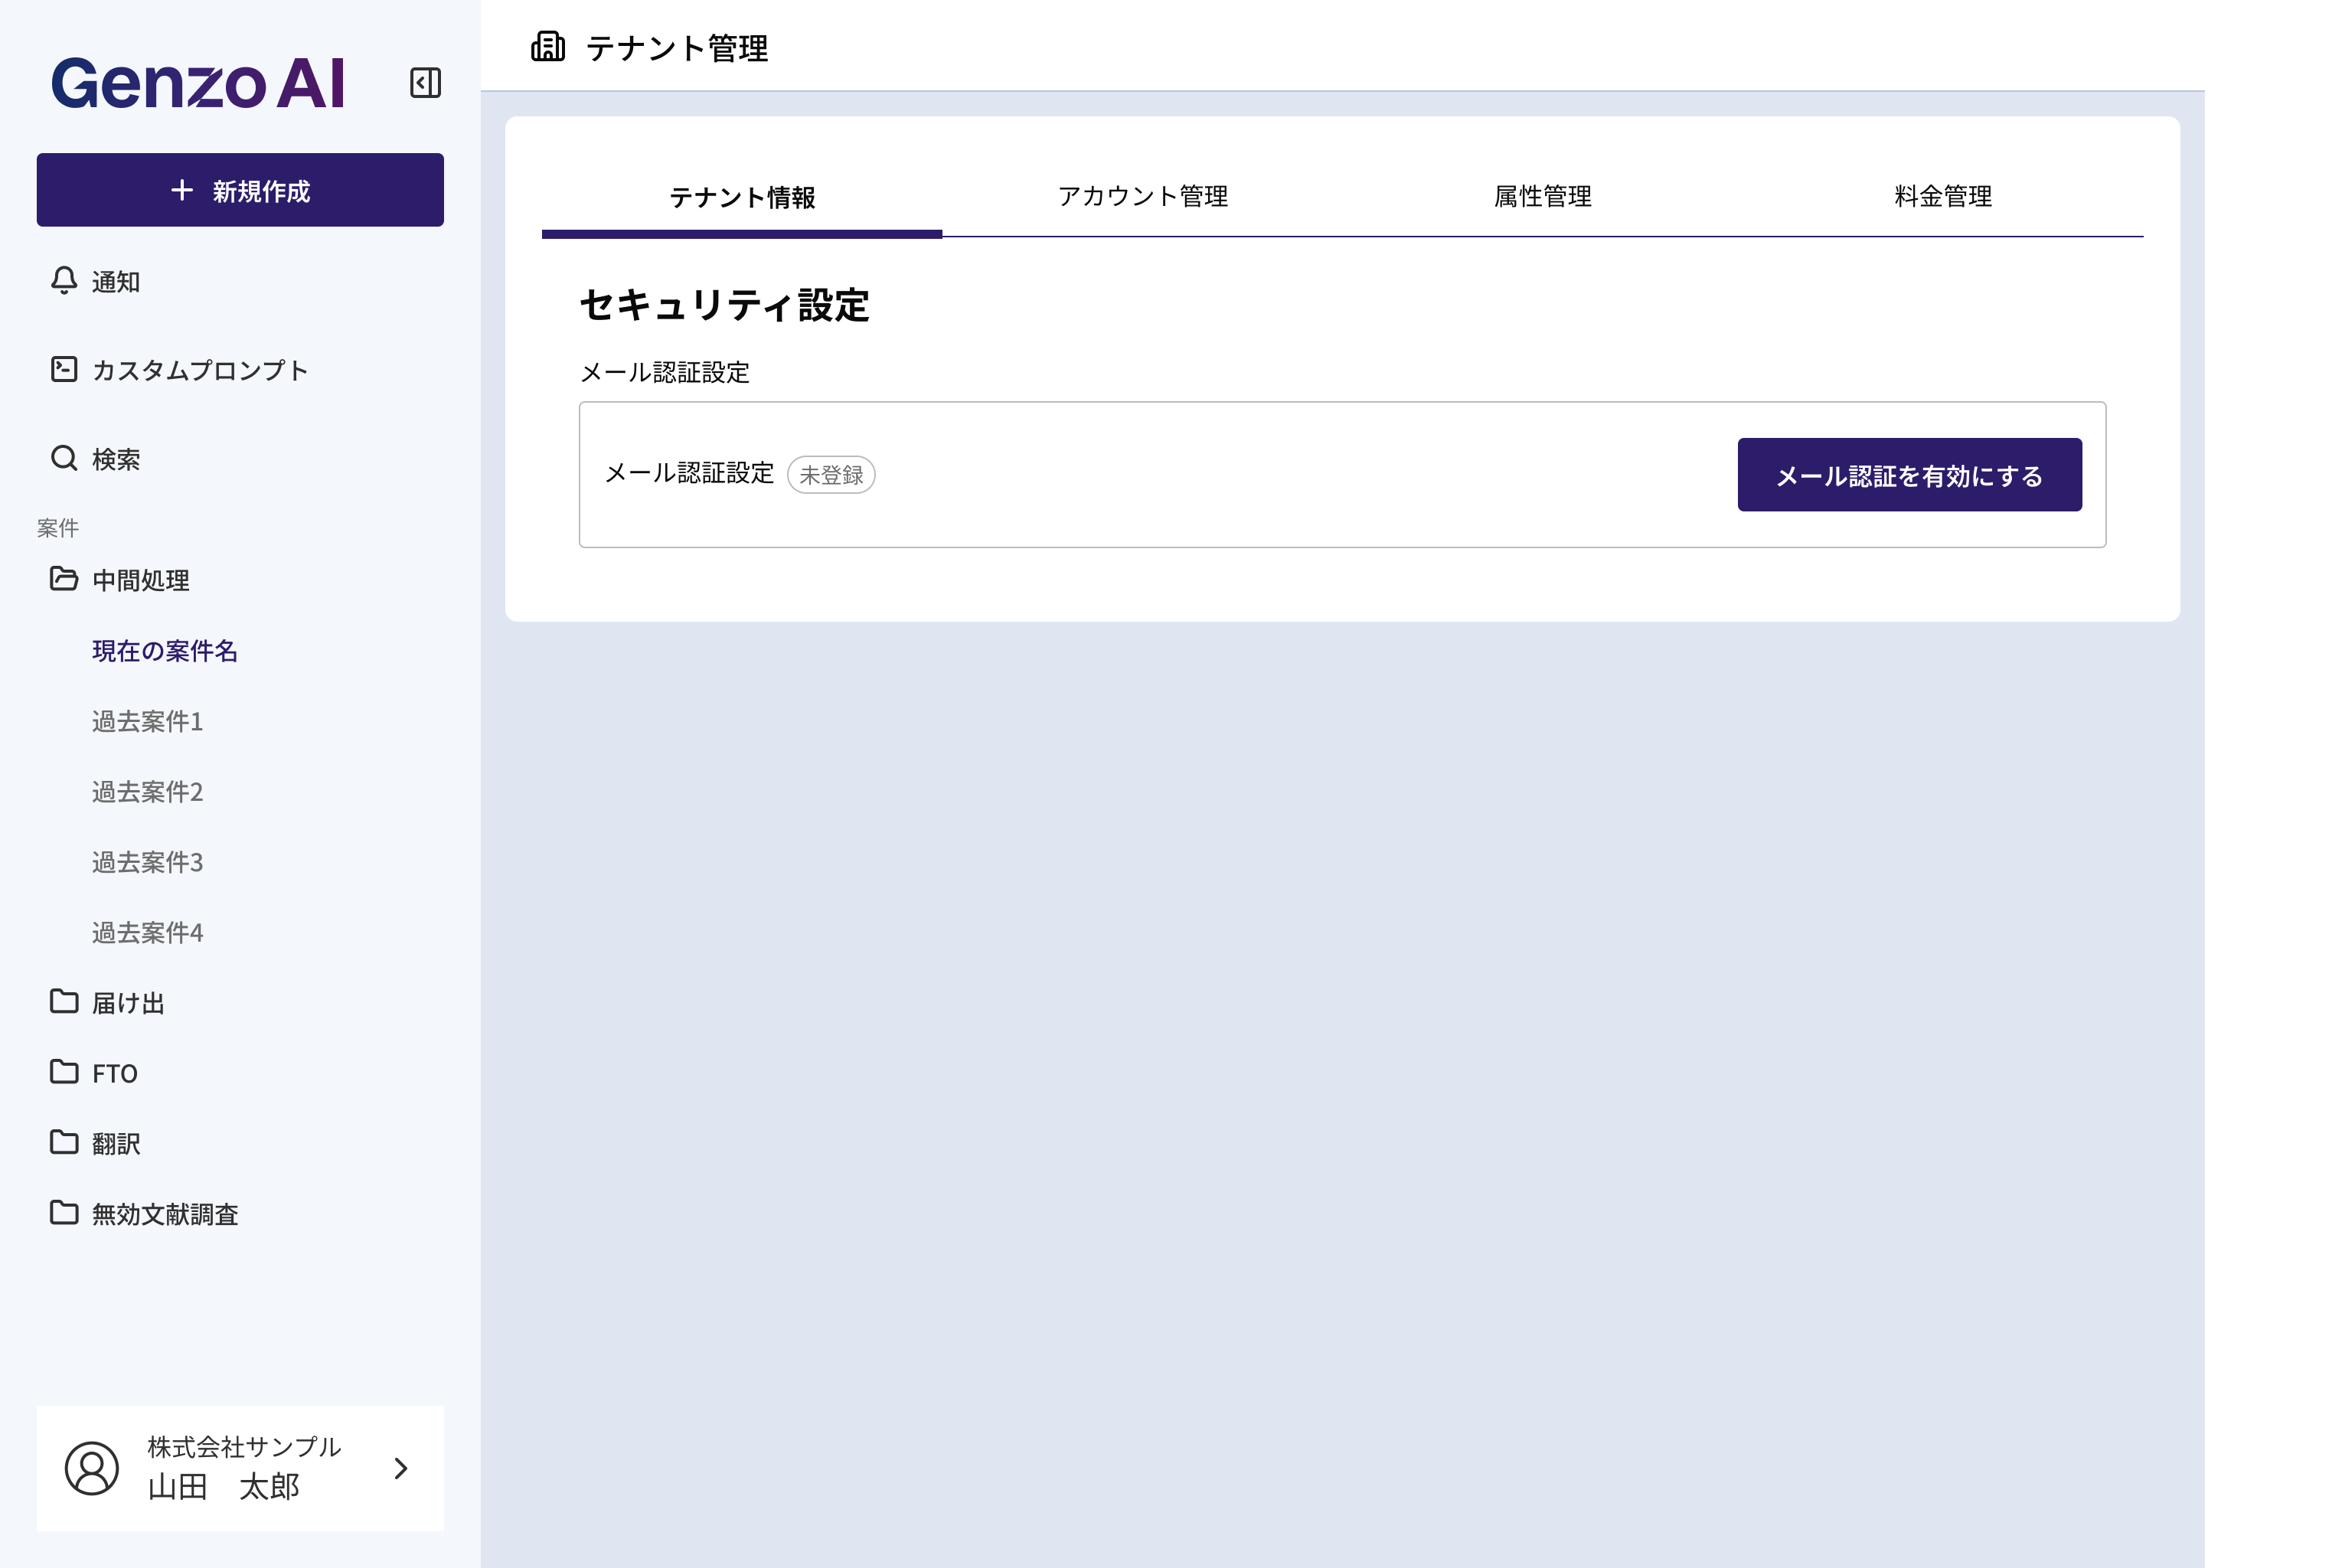Click the bell notification icon

64,281
